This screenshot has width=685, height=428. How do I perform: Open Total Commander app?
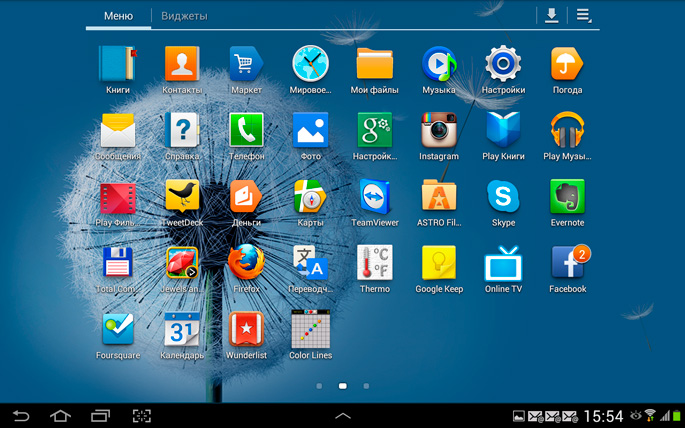[x=118, y=263]
